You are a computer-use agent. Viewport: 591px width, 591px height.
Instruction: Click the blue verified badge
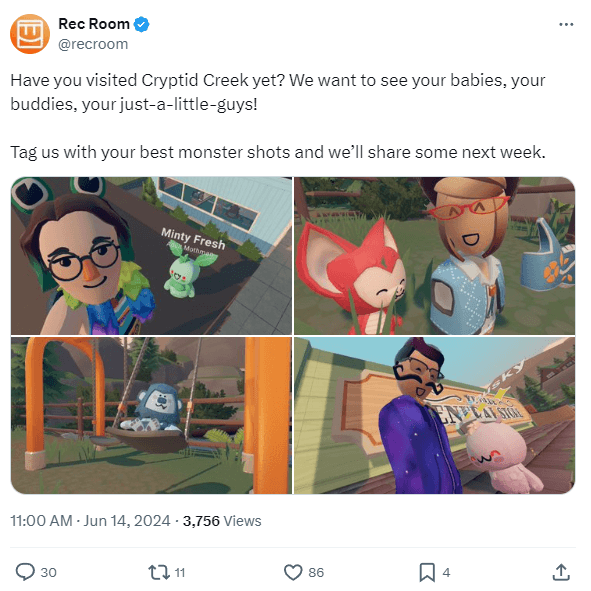coord(142,24)
